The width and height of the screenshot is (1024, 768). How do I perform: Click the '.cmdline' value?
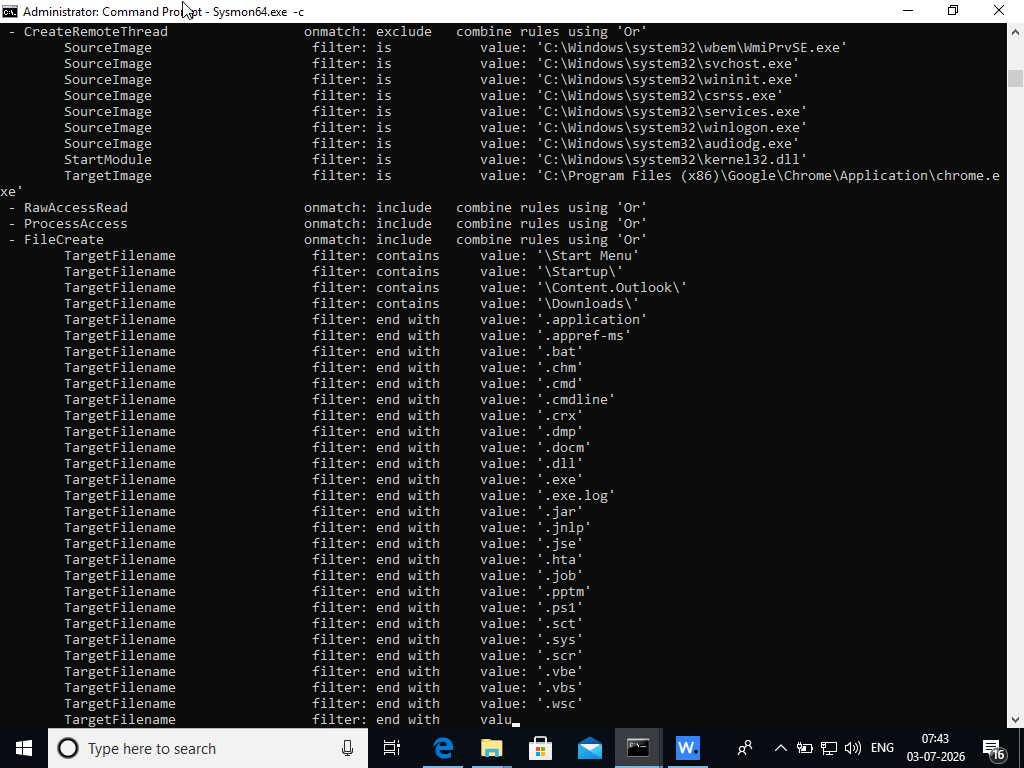coord(576,400)
